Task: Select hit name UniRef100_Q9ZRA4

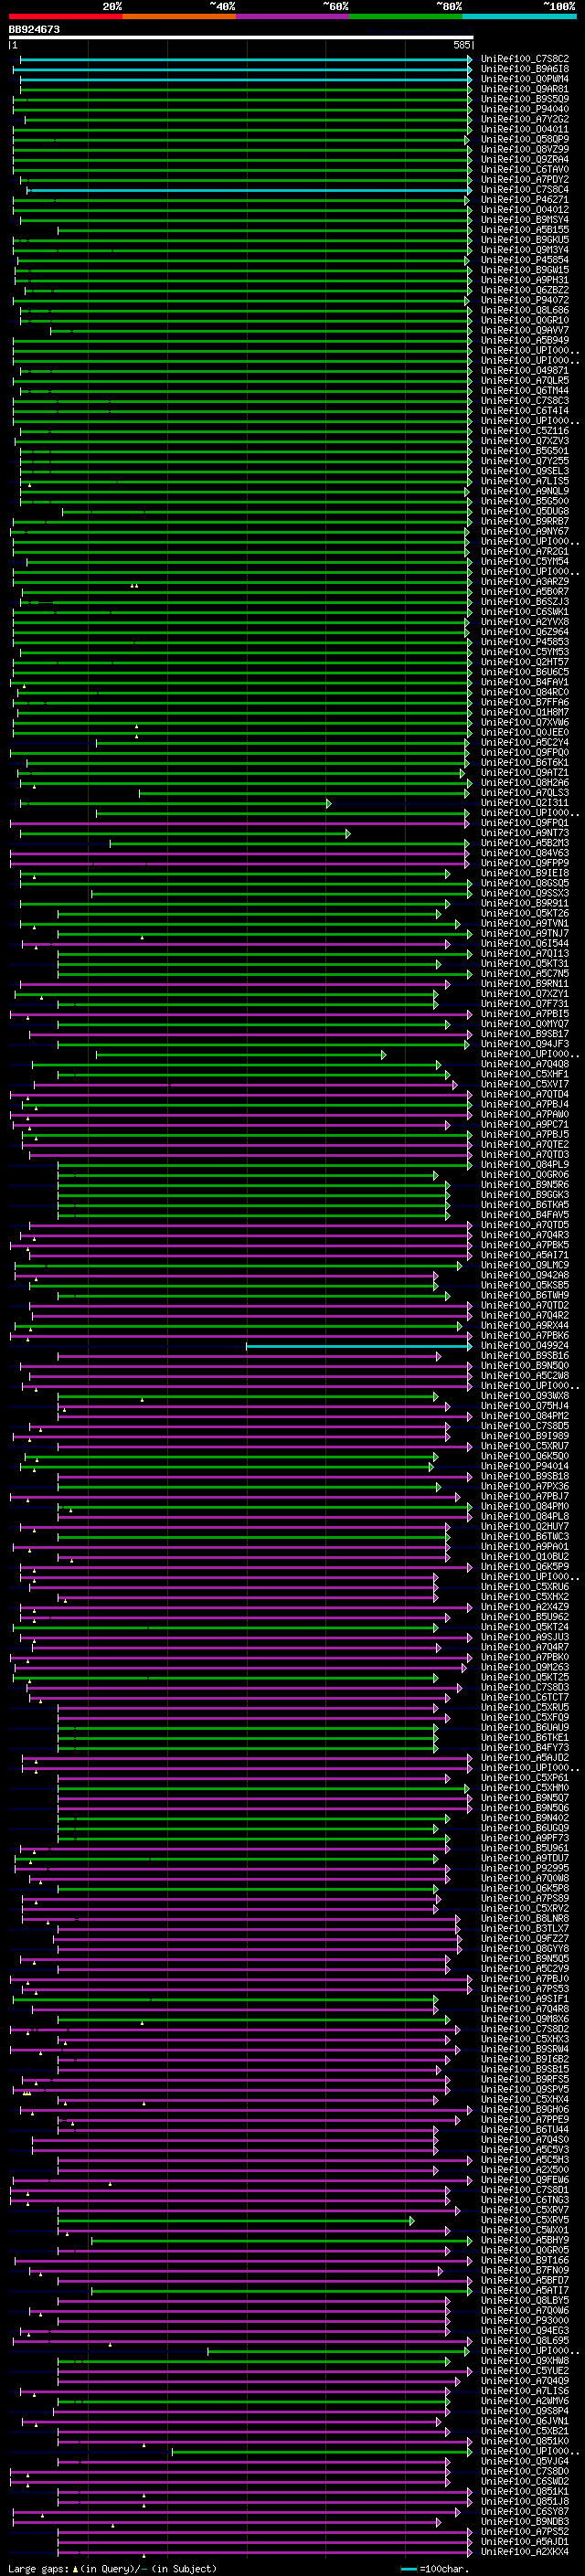Action: pyautogui.click(x=525, y=159)
